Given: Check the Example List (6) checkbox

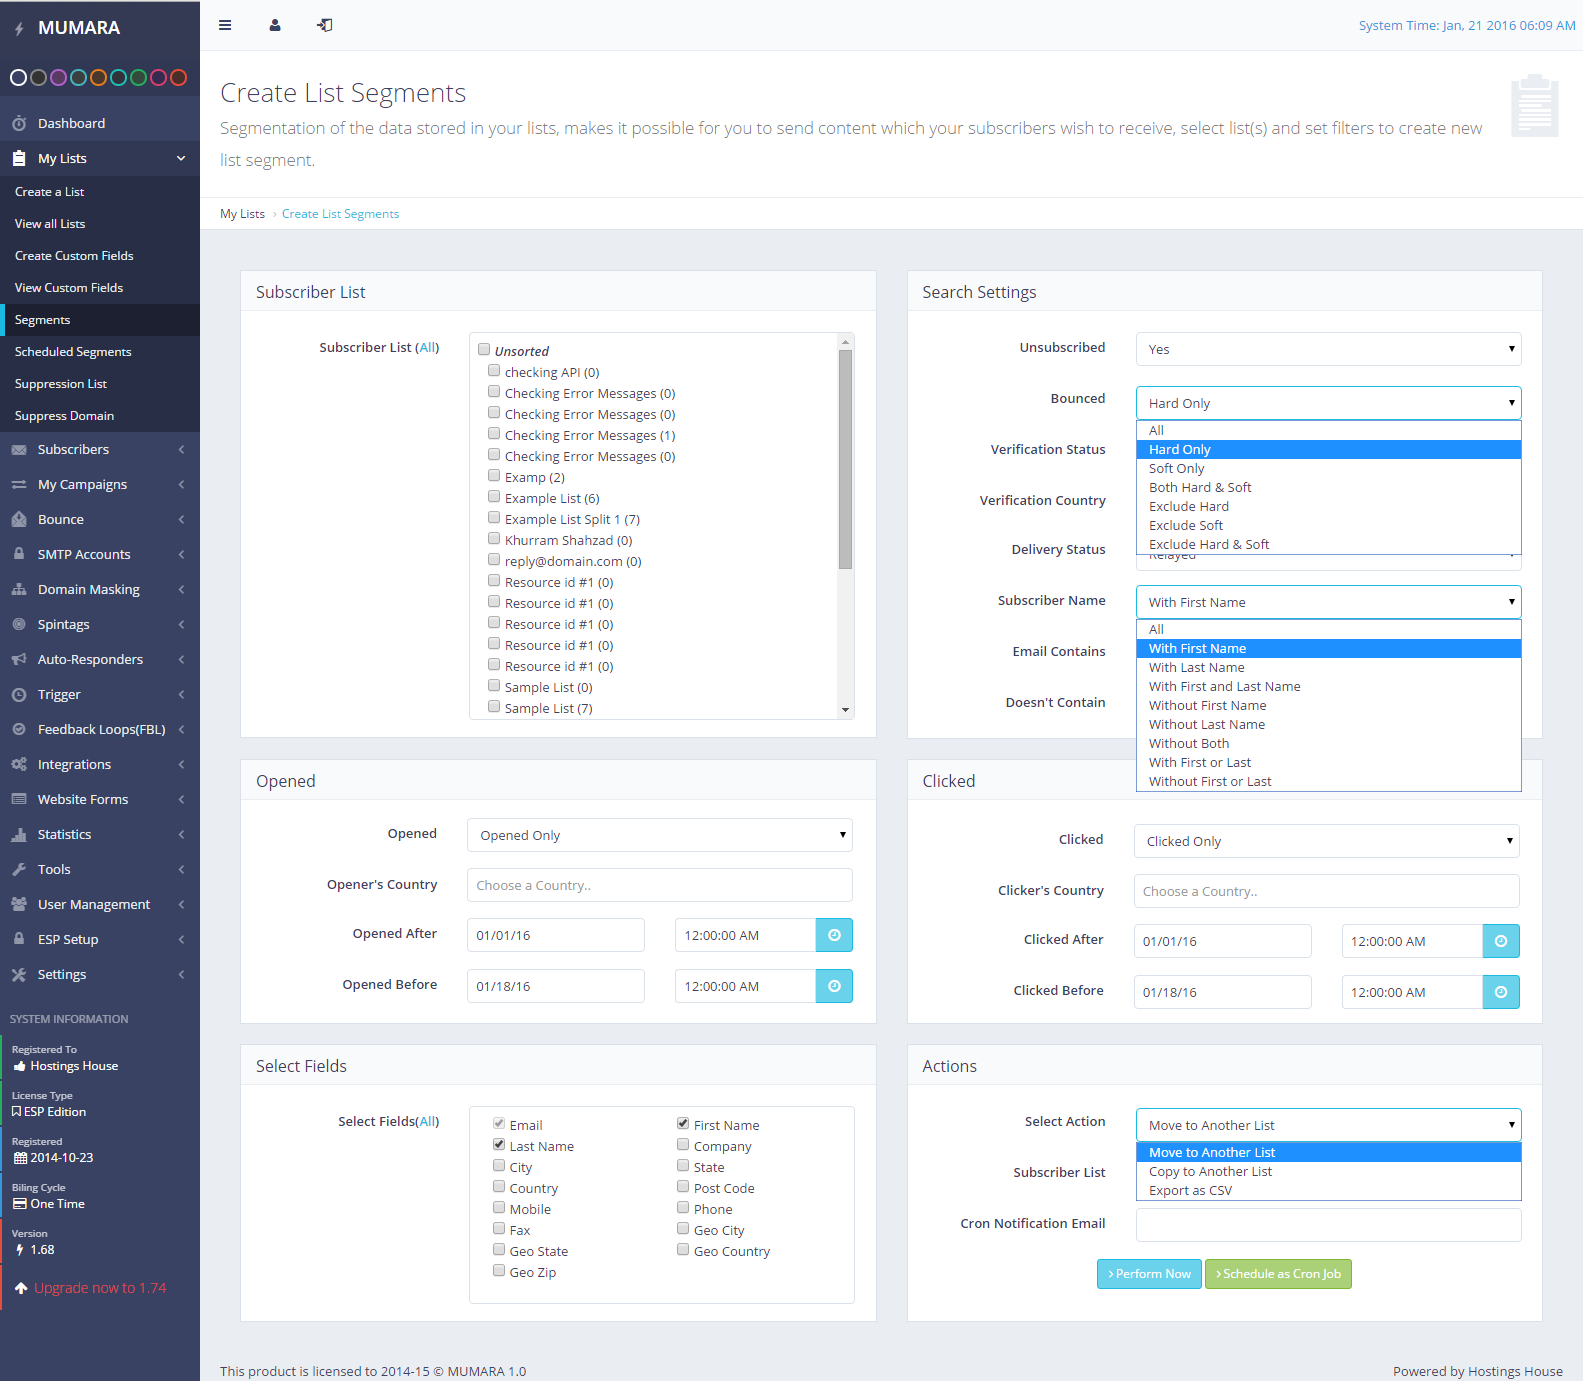Looking at the screenshot, I should coord(494,497).
